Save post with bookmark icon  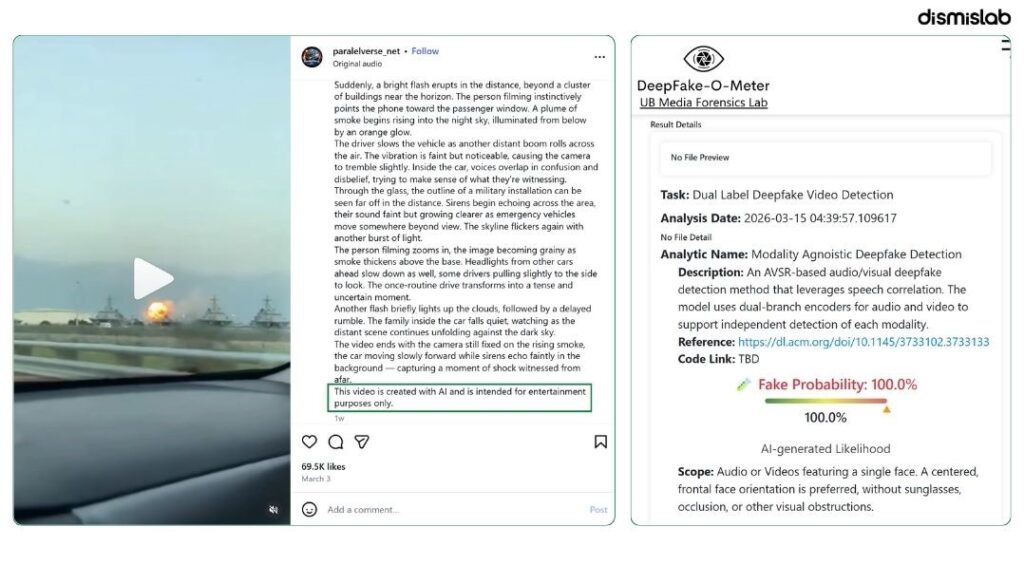(600, 442)
